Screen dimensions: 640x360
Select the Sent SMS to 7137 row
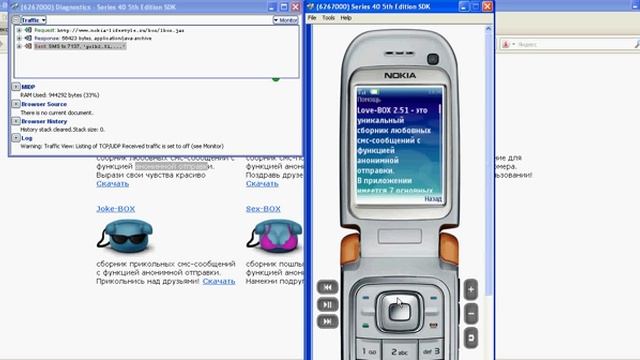[80, 47]
